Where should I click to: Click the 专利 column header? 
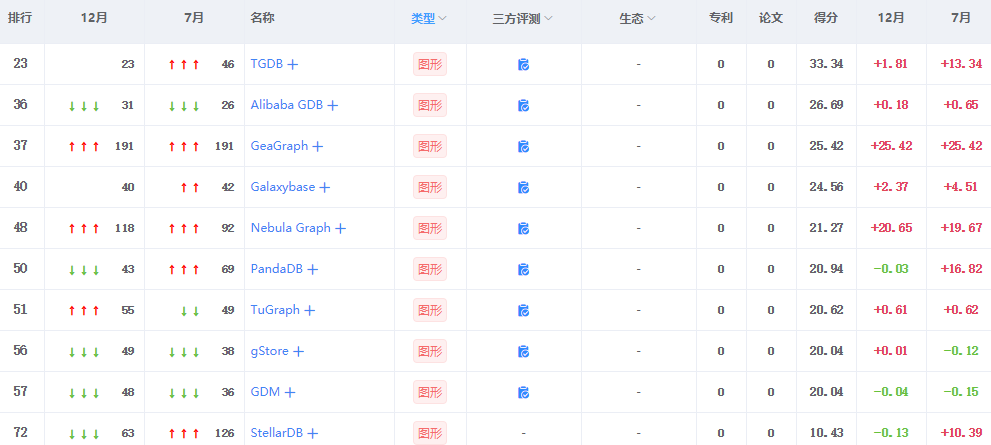coord(720,19)
